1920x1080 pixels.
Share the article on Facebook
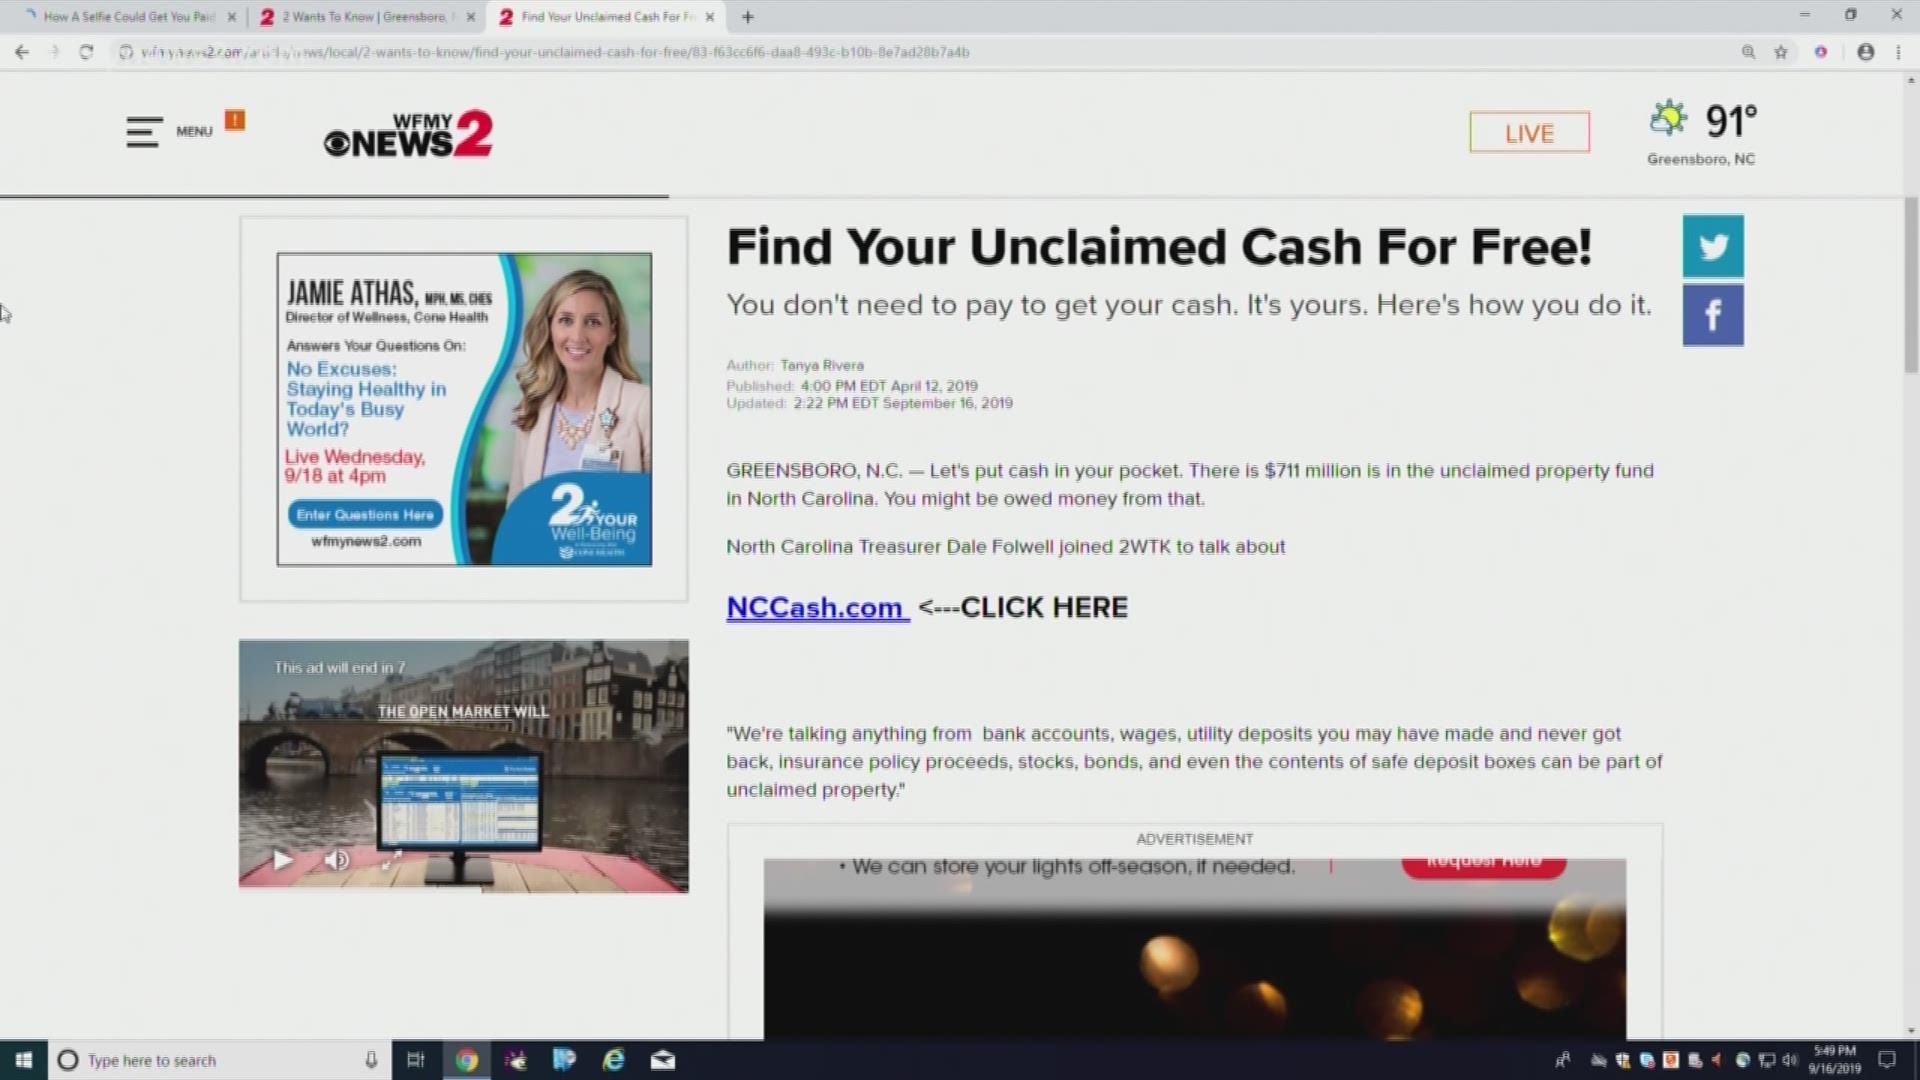click(x=1713, y=315)
